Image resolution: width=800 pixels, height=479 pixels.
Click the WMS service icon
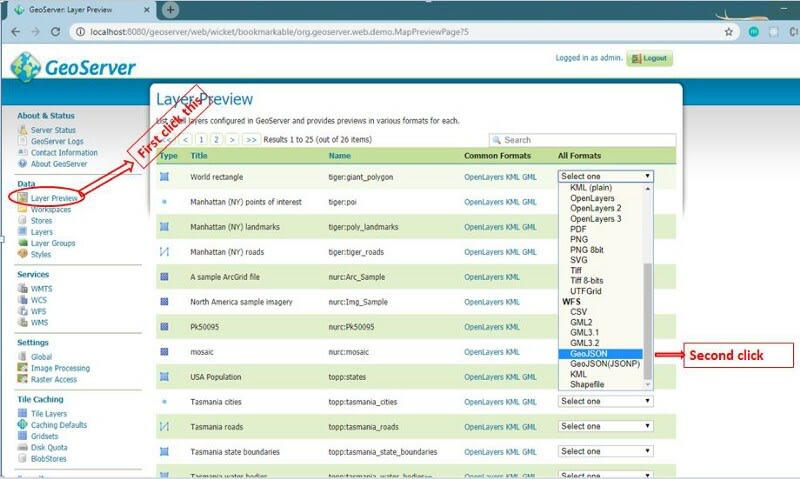coord(22,322)
